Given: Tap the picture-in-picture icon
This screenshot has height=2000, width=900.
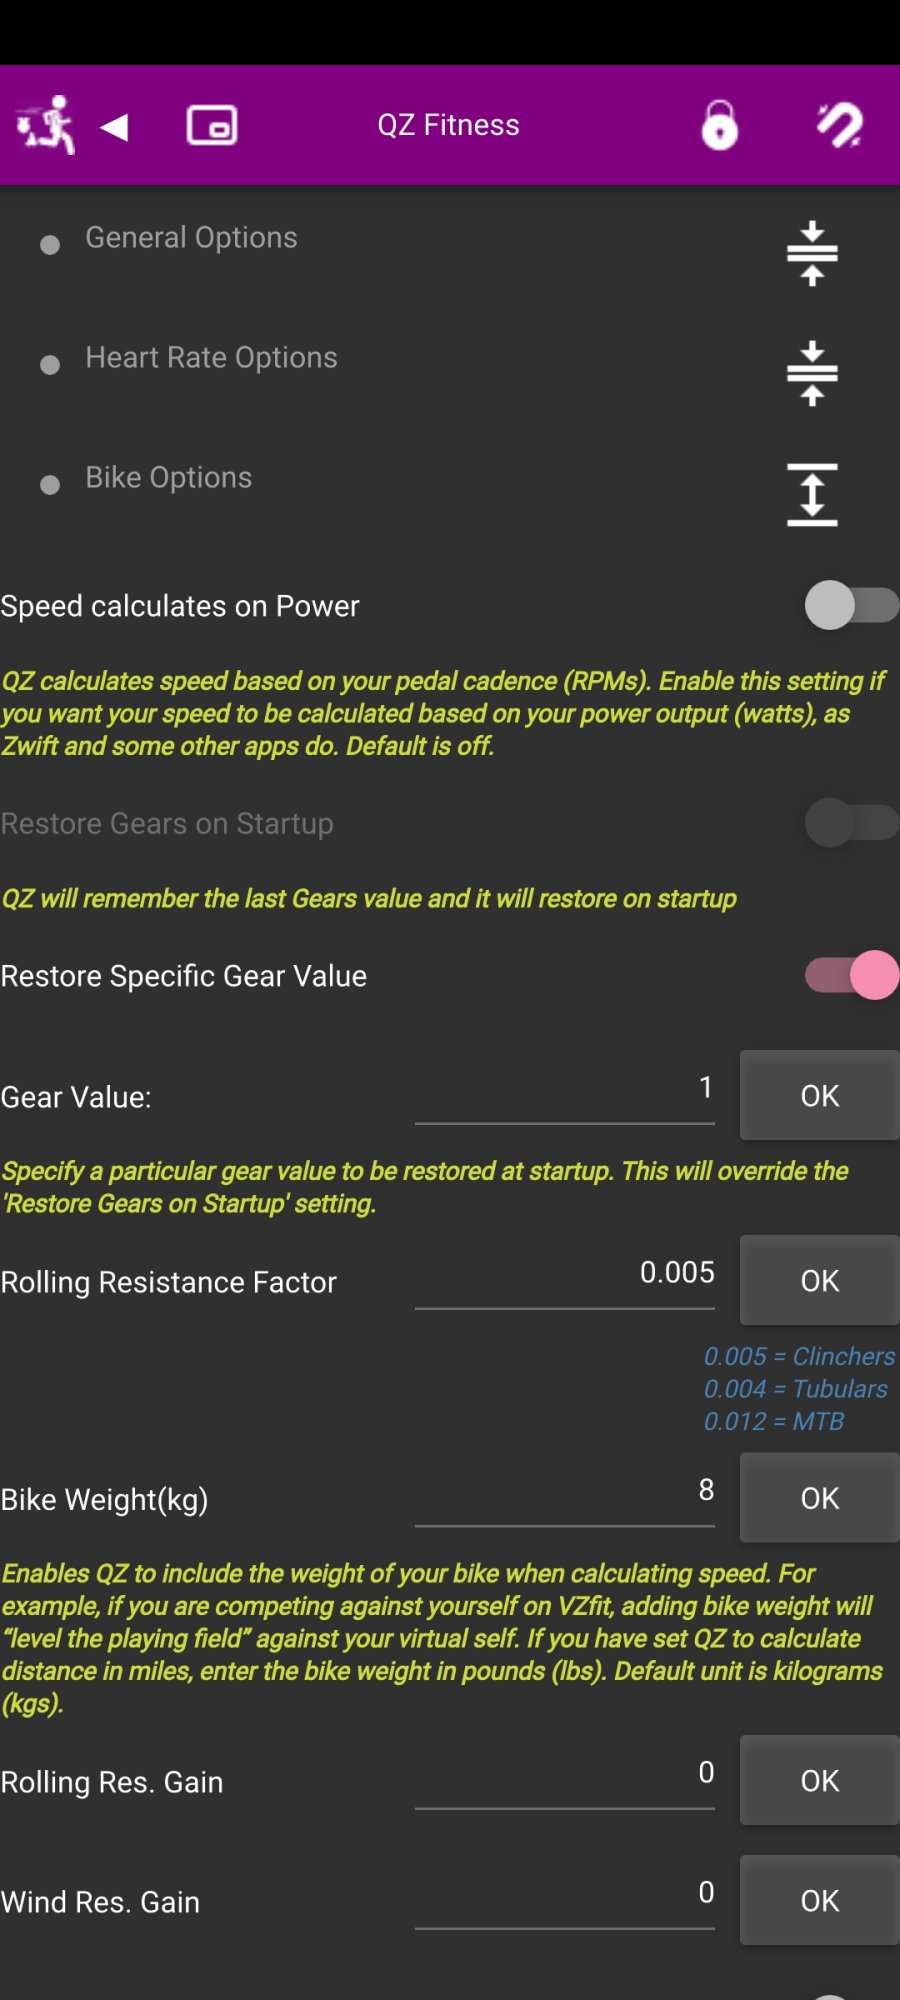Looking at the screenshot, I should (212, 125).
